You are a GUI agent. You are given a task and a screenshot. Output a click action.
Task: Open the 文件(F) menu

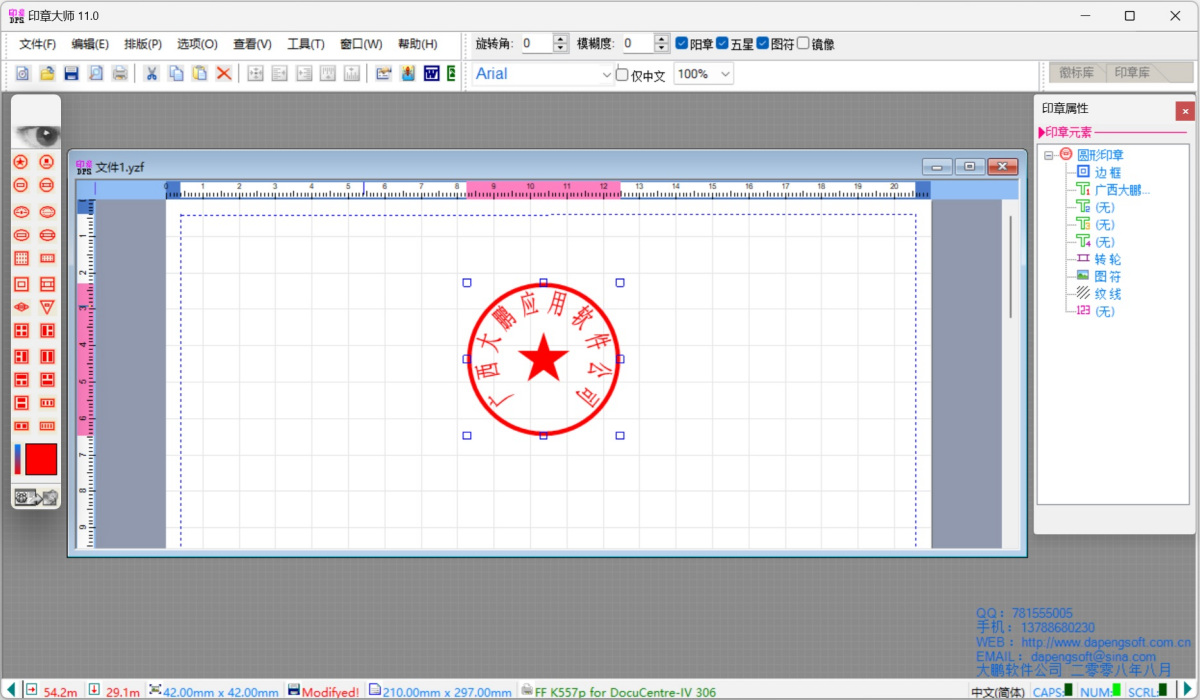pos(38,44)
